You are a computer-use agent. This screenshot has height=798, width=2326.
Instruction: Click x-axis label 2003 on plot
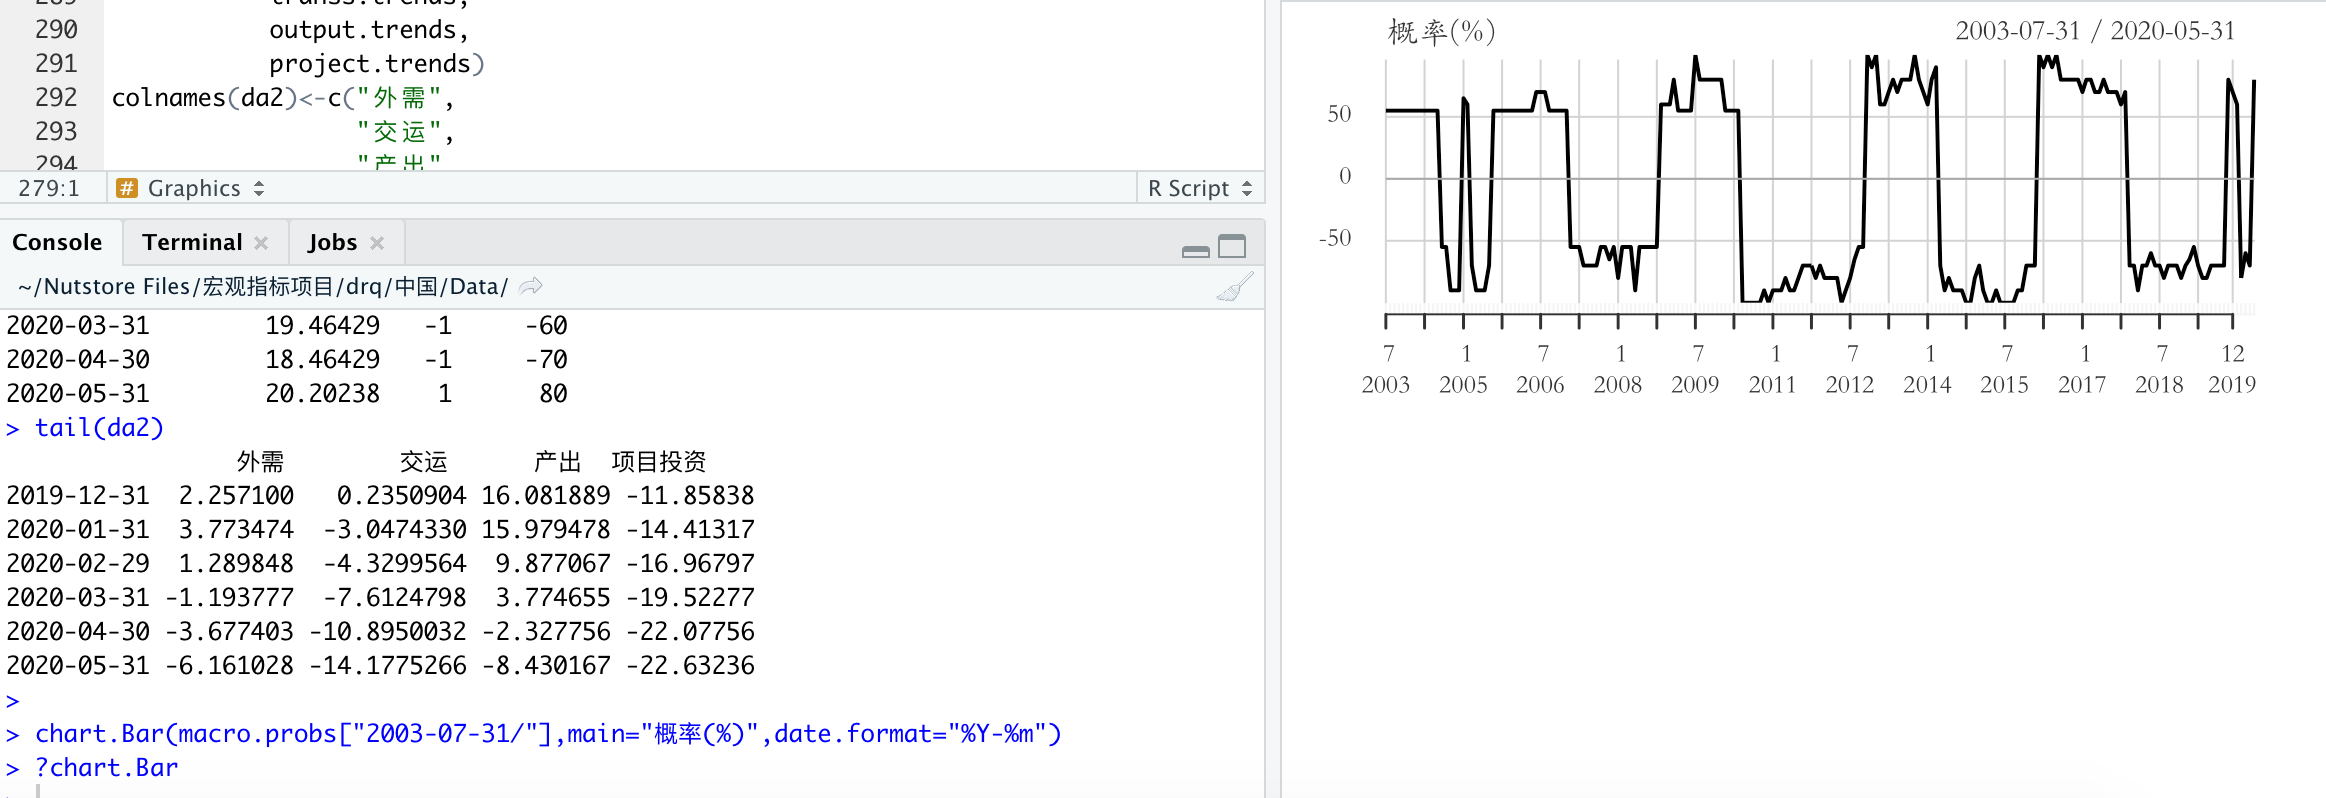1385,385
